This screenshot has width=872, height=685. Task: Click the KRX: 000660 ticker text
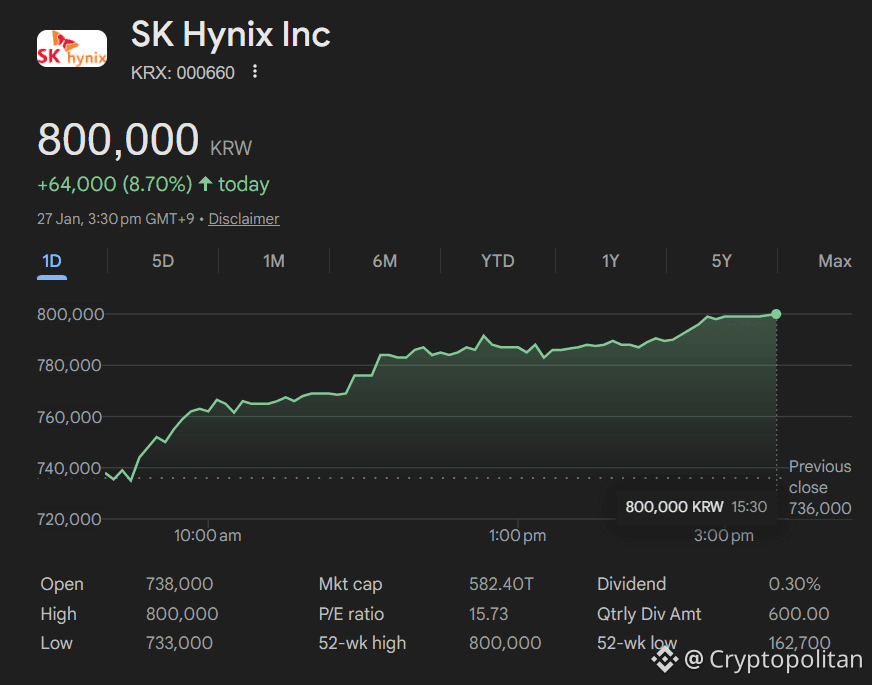point(180,72)
